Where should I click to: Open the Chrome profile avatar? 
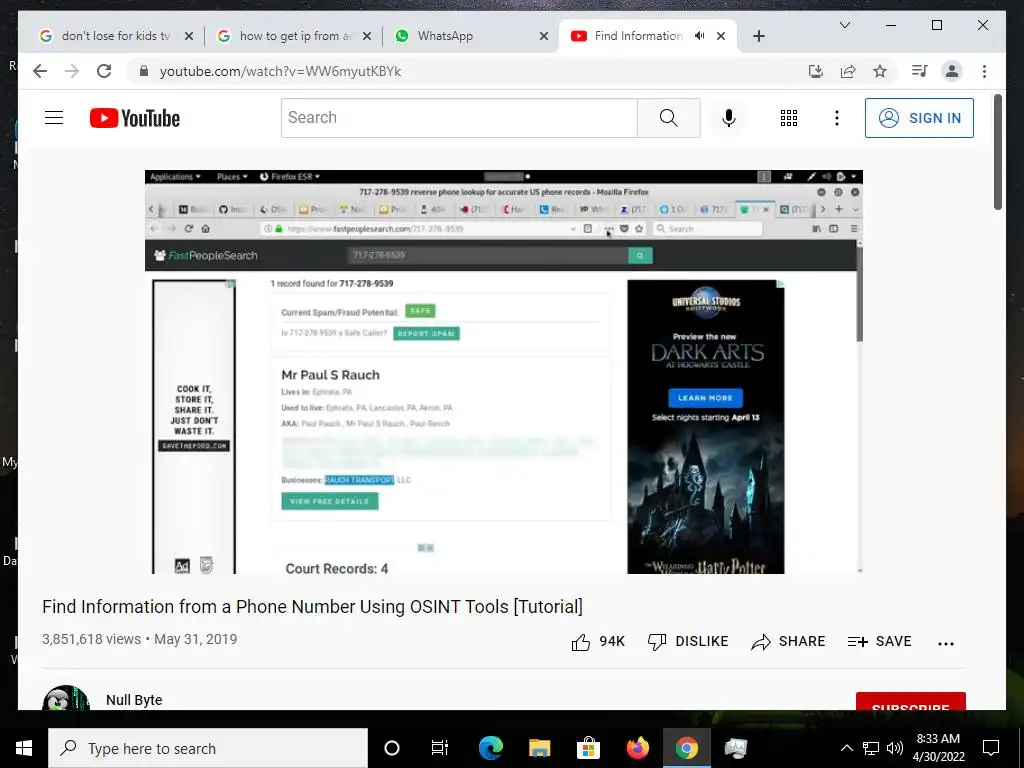coord(952,71)
